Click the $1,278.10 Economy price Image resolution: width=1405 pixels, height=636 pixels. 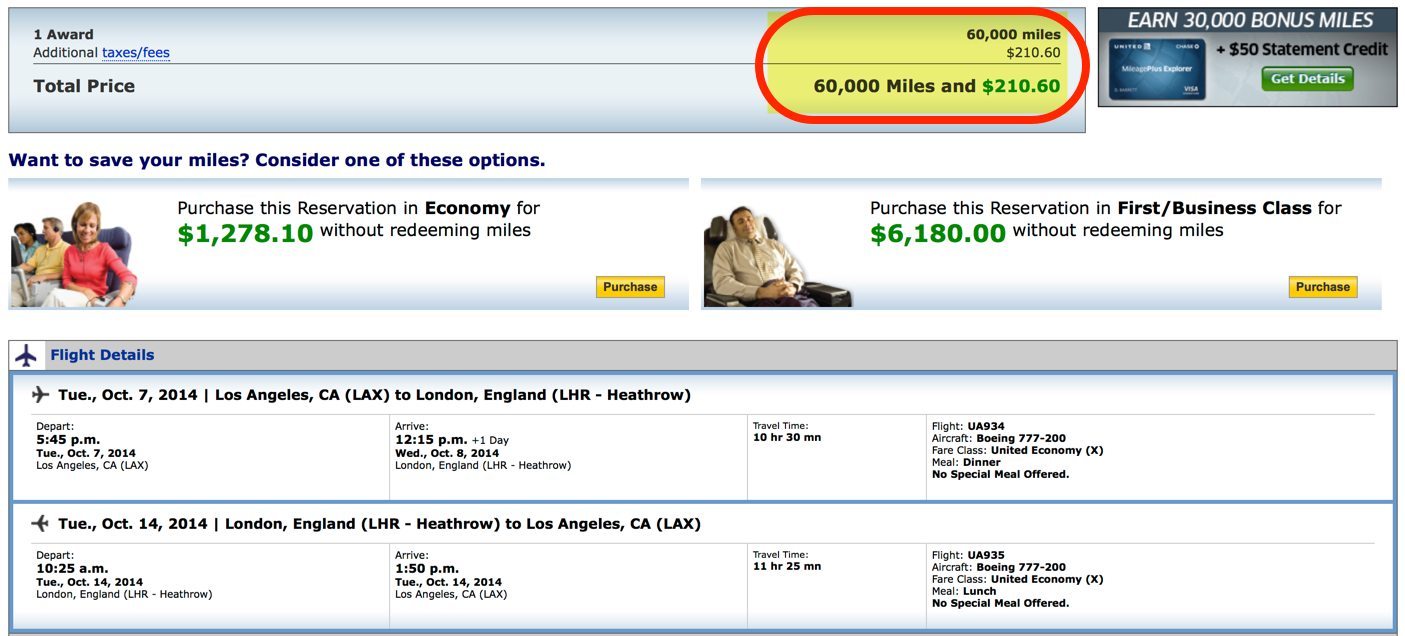(245, 233)
